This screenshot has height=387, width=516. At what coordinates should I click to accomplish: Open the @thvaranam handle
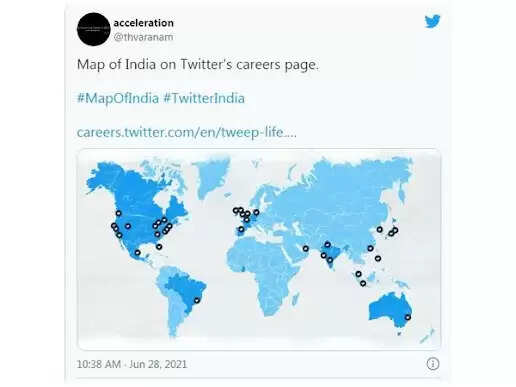pyautogui.click(x=143, y=37)
